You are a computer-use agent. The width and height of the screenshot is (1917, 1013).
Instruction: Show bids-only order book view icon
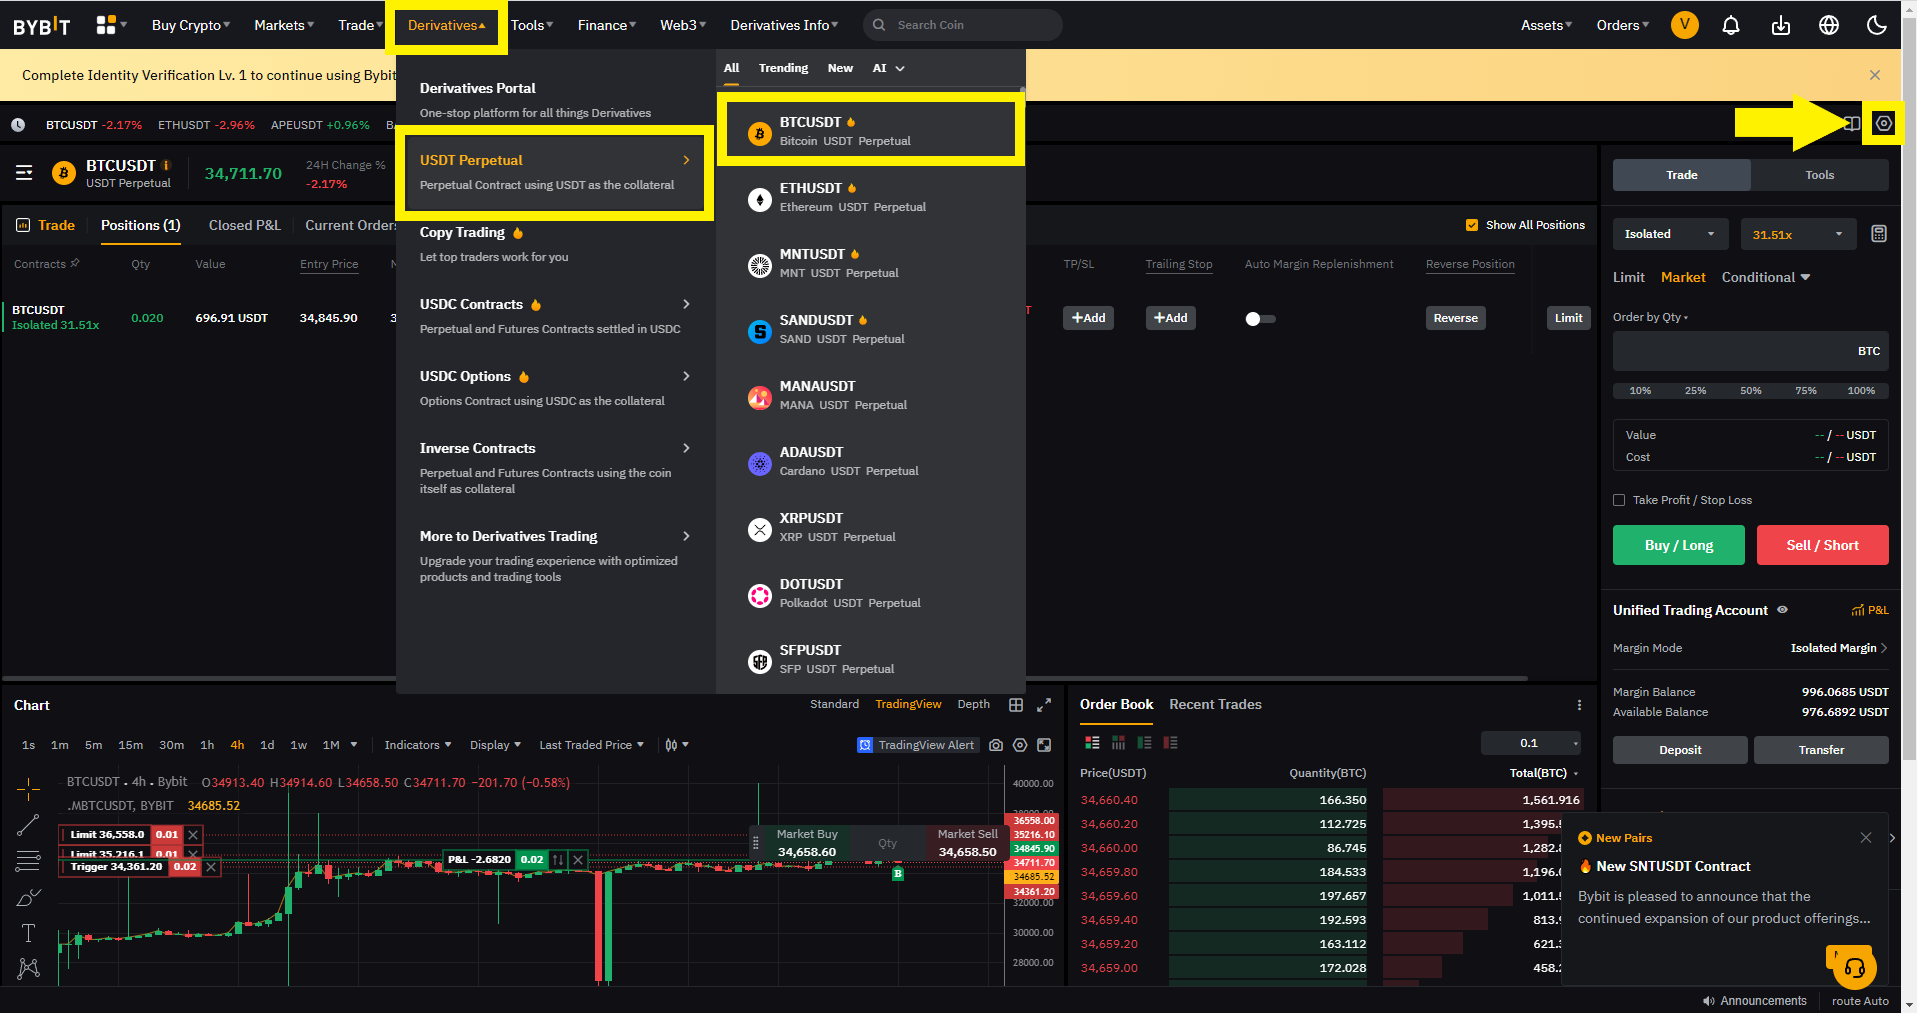(x=1144, y=743)
